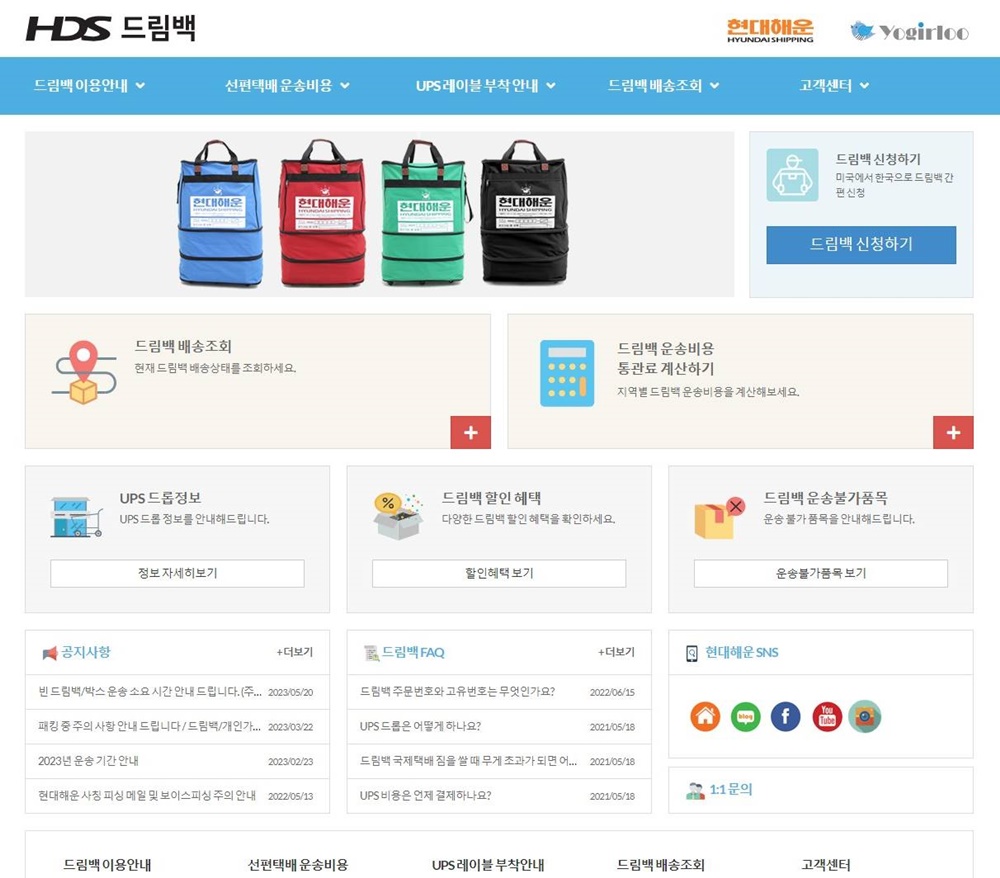Screen dimensions: 1000x878
Task: Click the phone icon beside 현대해운 SNS
Action: (x=692, y=653)
